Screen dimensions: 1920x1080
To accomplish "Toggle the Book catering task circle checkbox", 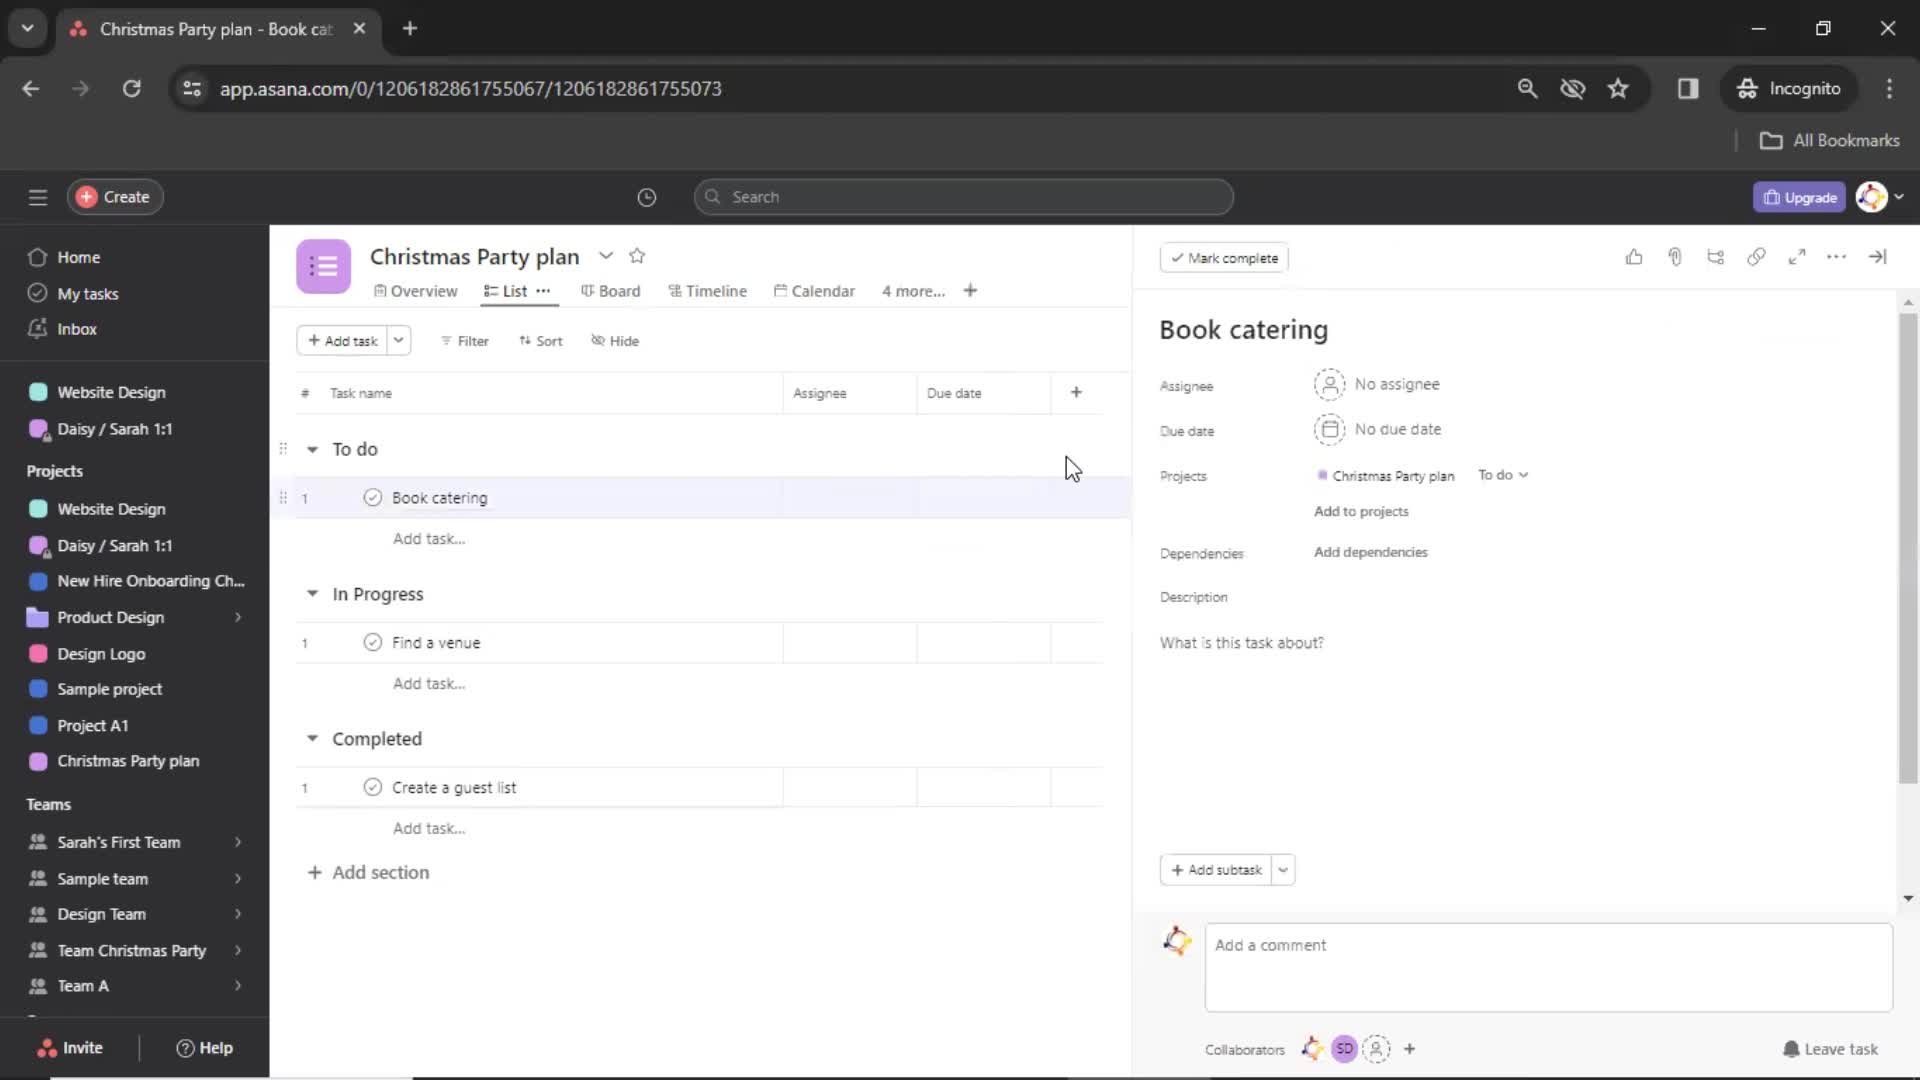I will pyautogui.click(x=372, y=497).
